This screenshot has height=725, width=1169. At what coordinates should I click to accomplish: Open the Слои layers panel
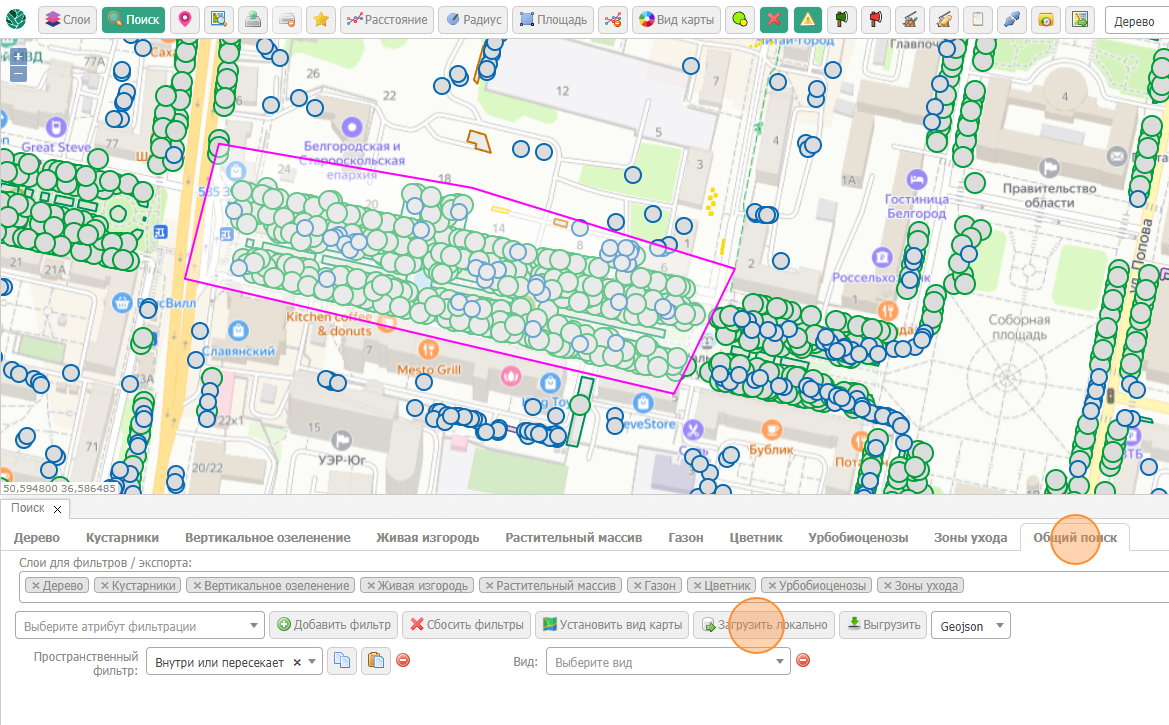point(67,20)
